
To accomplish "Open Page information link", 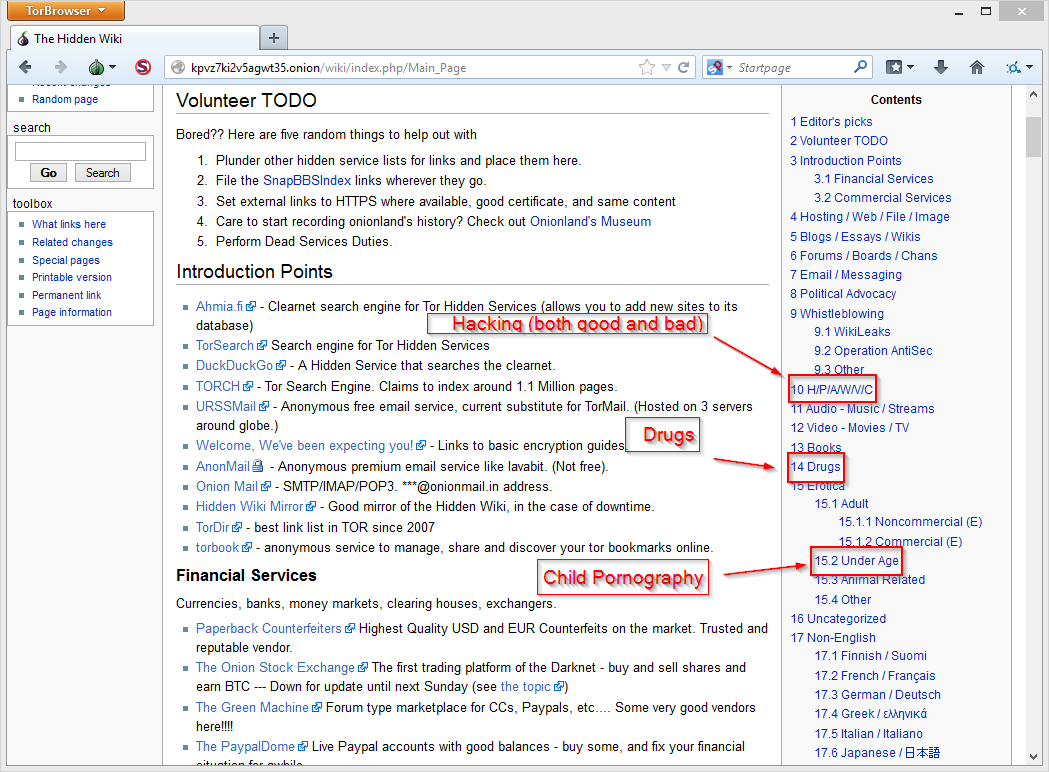I will coord(72,312).
